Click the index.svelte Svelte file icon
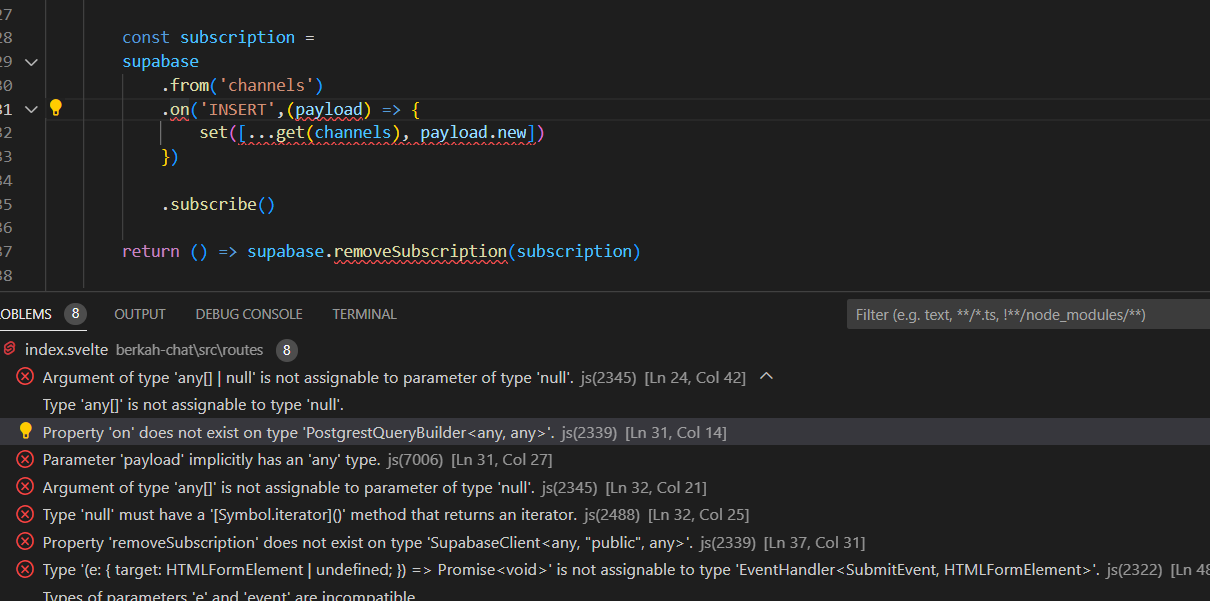This screenshot has height=601, width=1210. tap(10, 350)
